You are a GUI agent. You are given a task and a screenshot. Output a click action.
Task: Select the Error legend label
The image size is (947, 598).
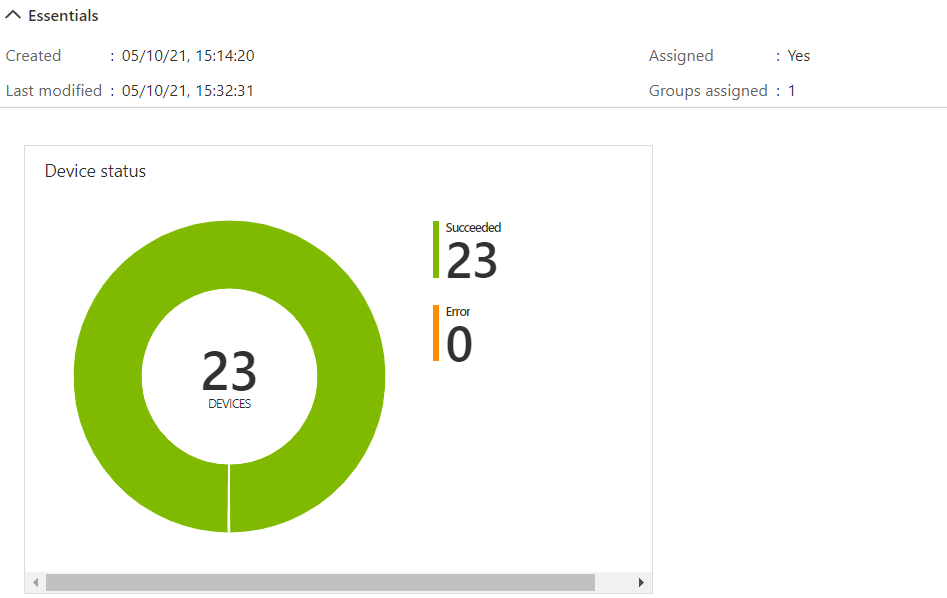click(458, 311)
